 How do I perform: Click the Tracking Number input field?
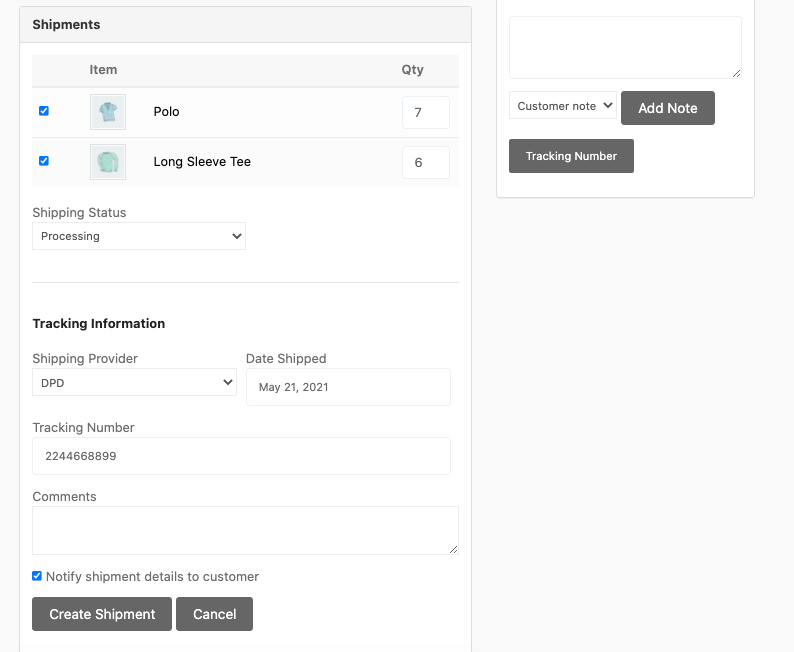(242, 456)
